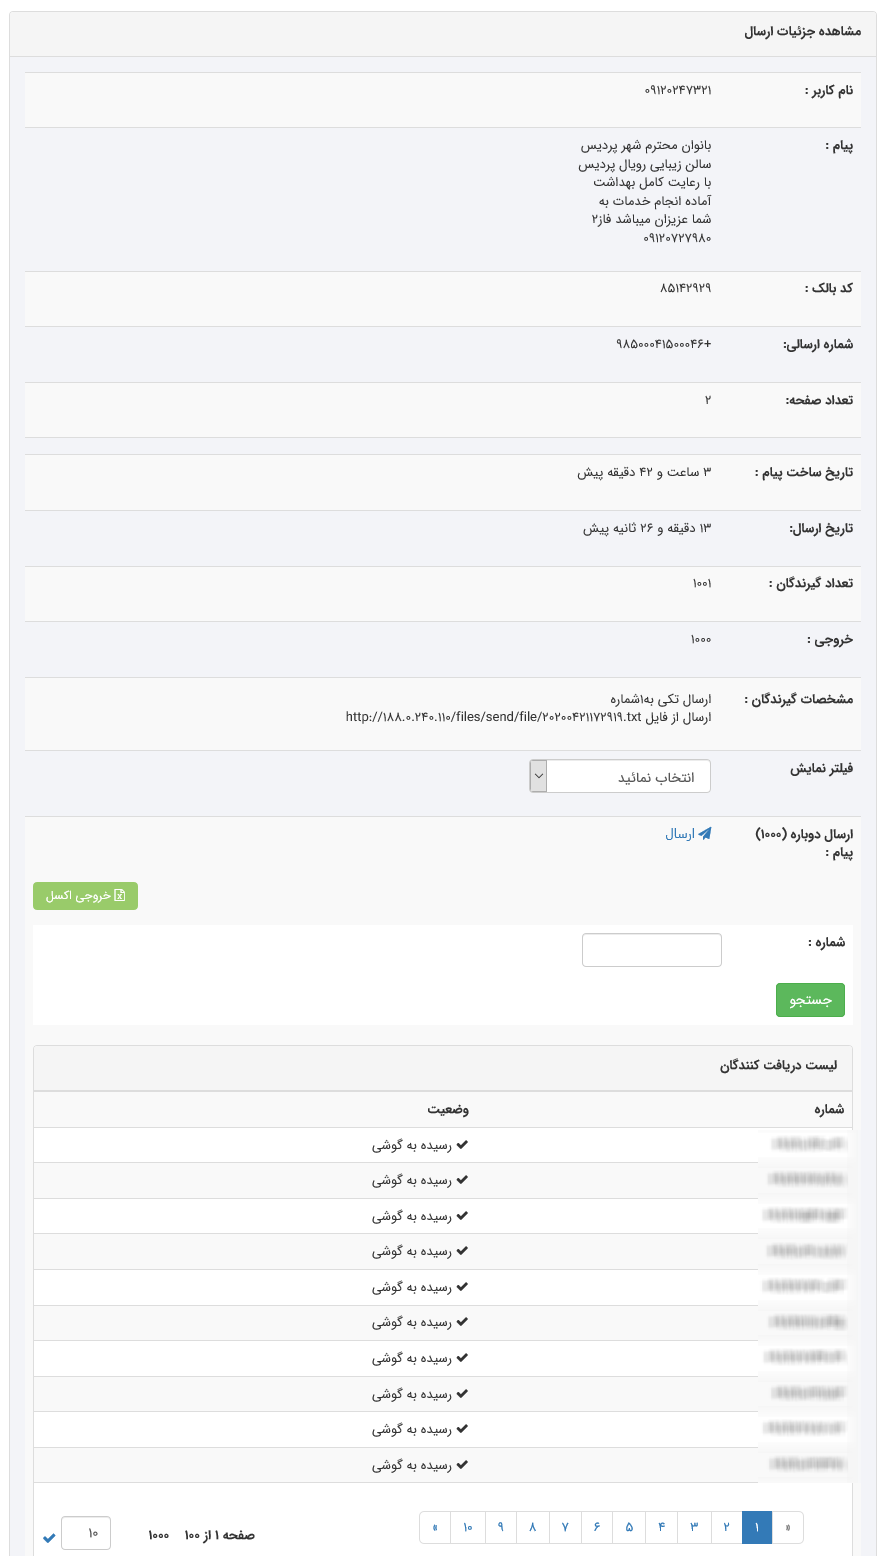Image resolution: width=889 pixels, height=1556 pixels.
Task: Click the blue checkmark beside page size box
Action: point(49,1537)
